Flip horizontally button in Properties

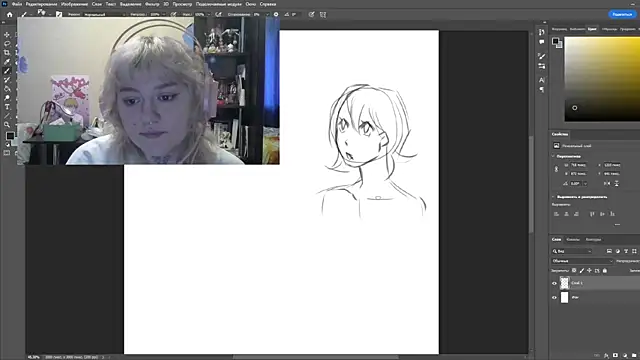[x=607, y=184]
